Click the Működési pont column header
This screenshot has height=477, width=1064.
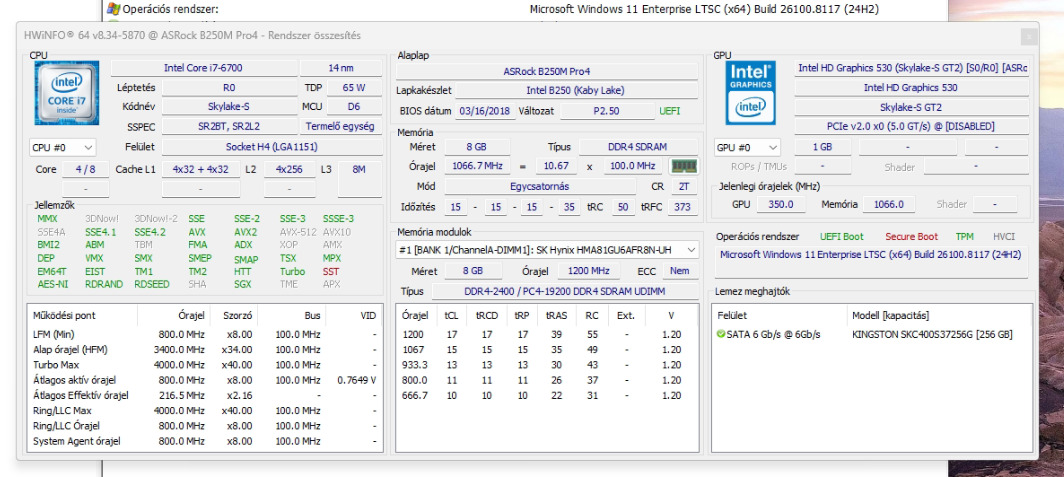coord(82,315)
